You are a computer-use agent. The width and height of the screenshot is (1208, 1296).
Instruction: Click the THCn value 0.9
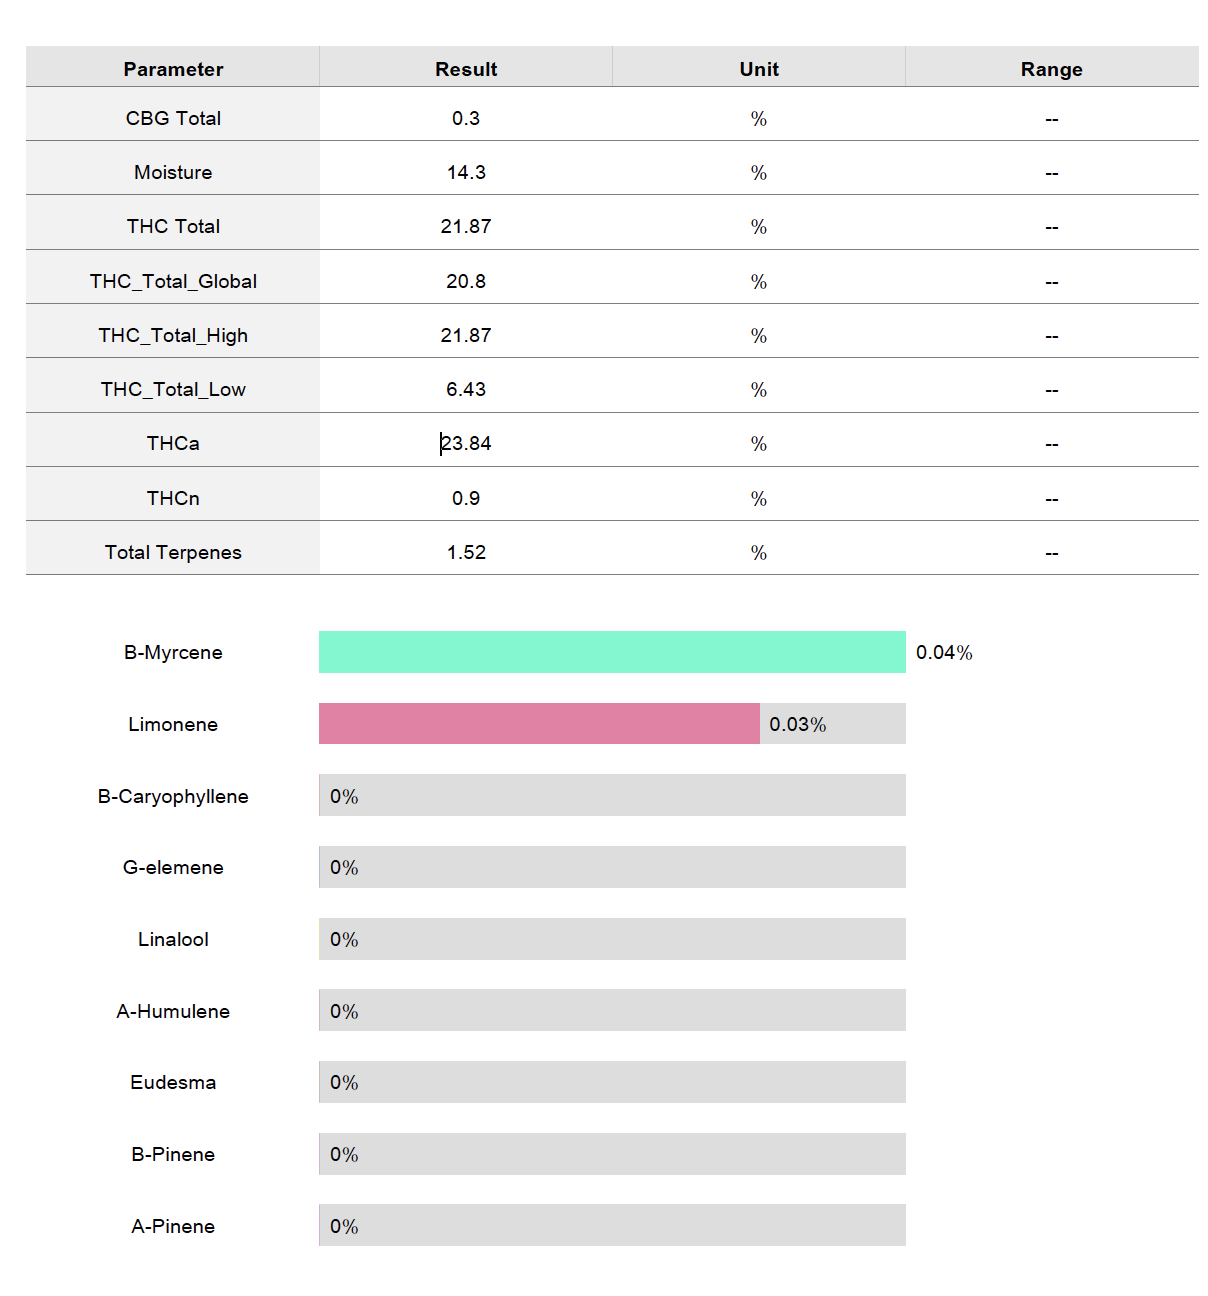[466, 498]
